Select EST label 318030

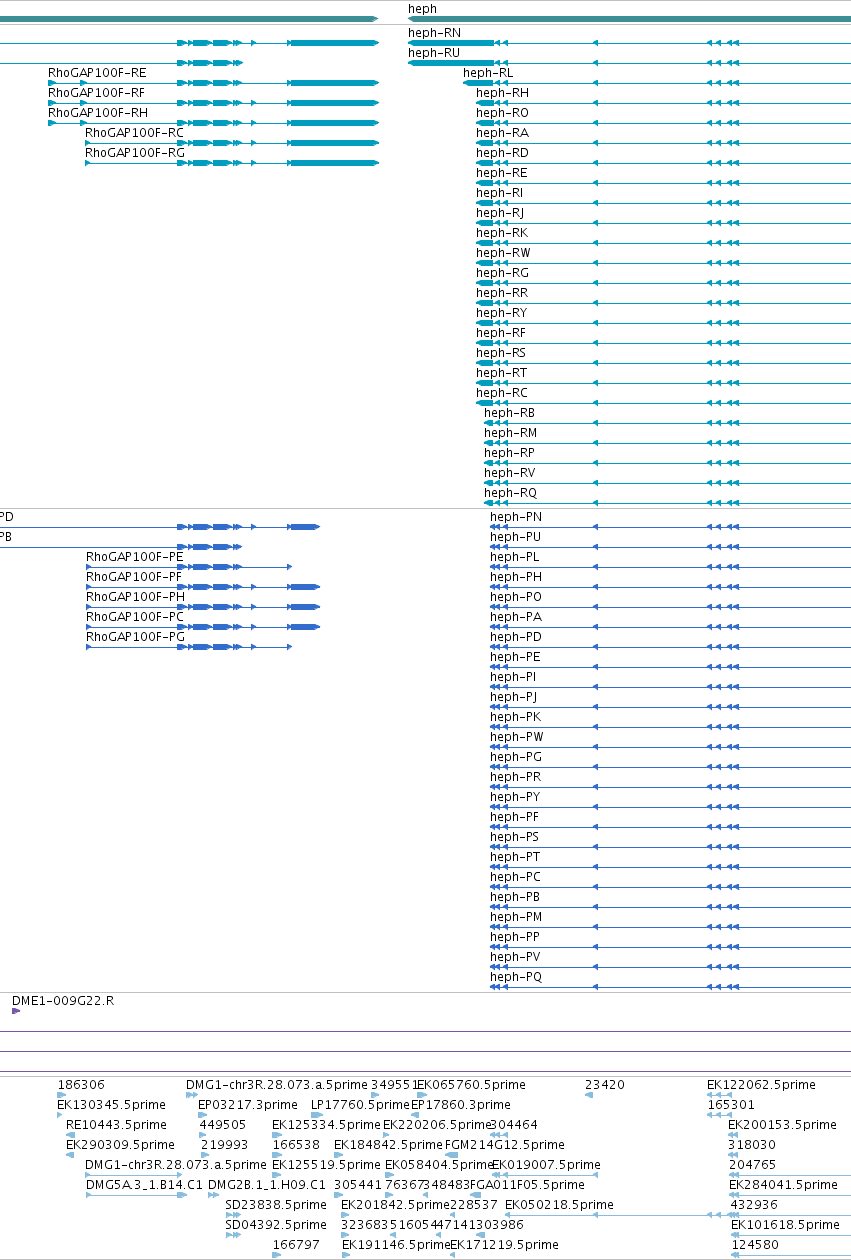752,1145
